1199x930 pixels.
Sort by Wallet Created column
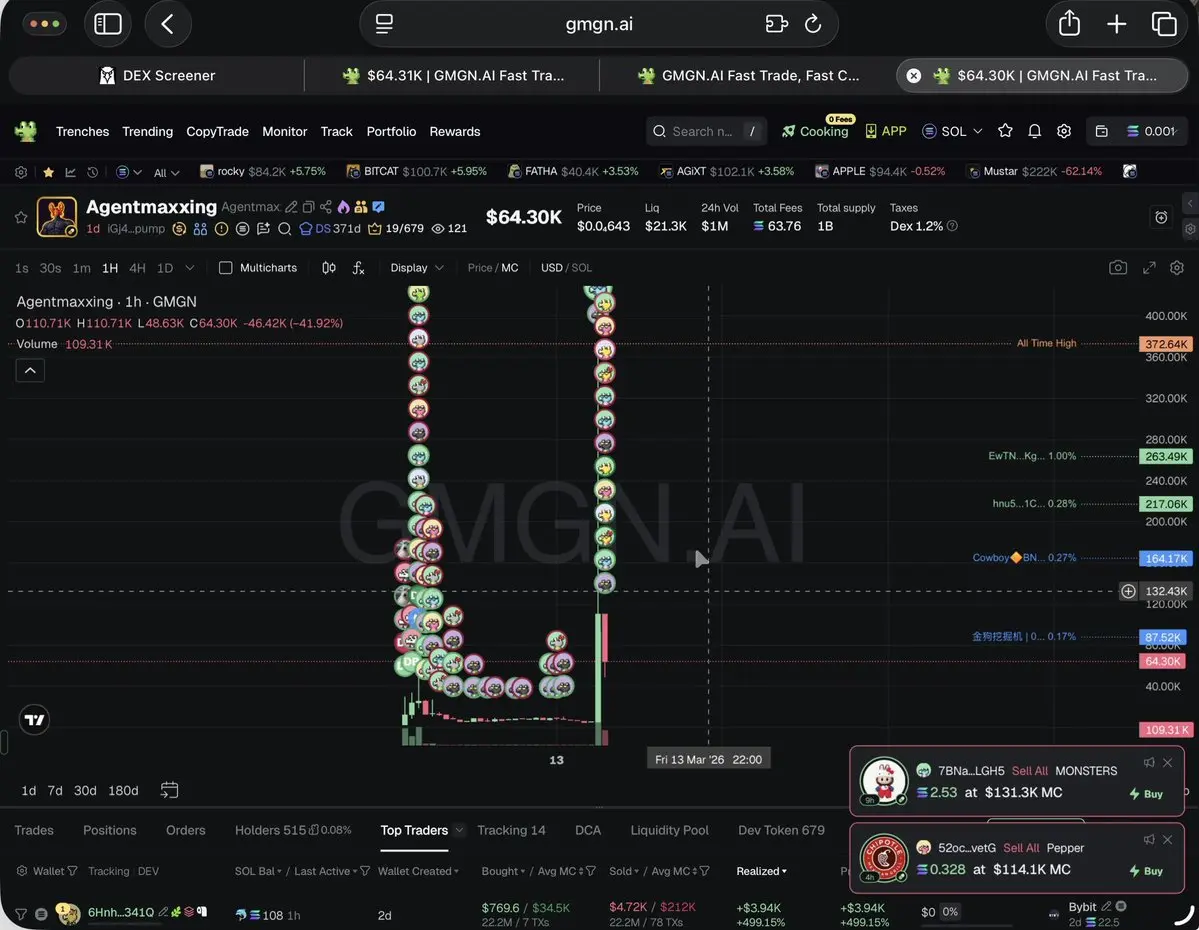[x=418, y=871]
